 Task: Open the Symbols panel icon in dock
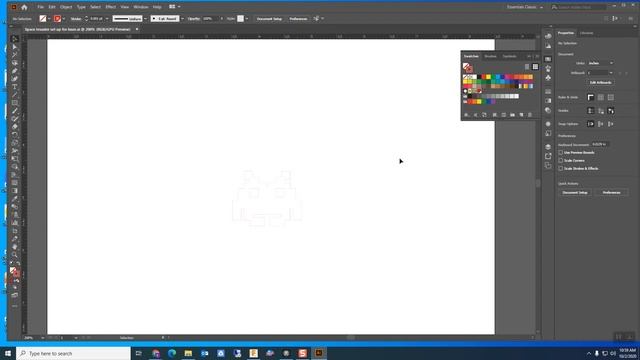548,78
